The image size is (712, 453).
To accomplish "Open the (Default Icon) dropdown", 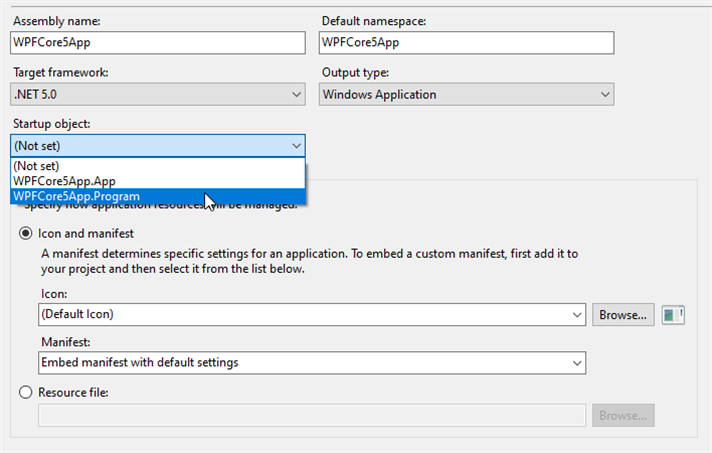I will click(x=312, y=314).
